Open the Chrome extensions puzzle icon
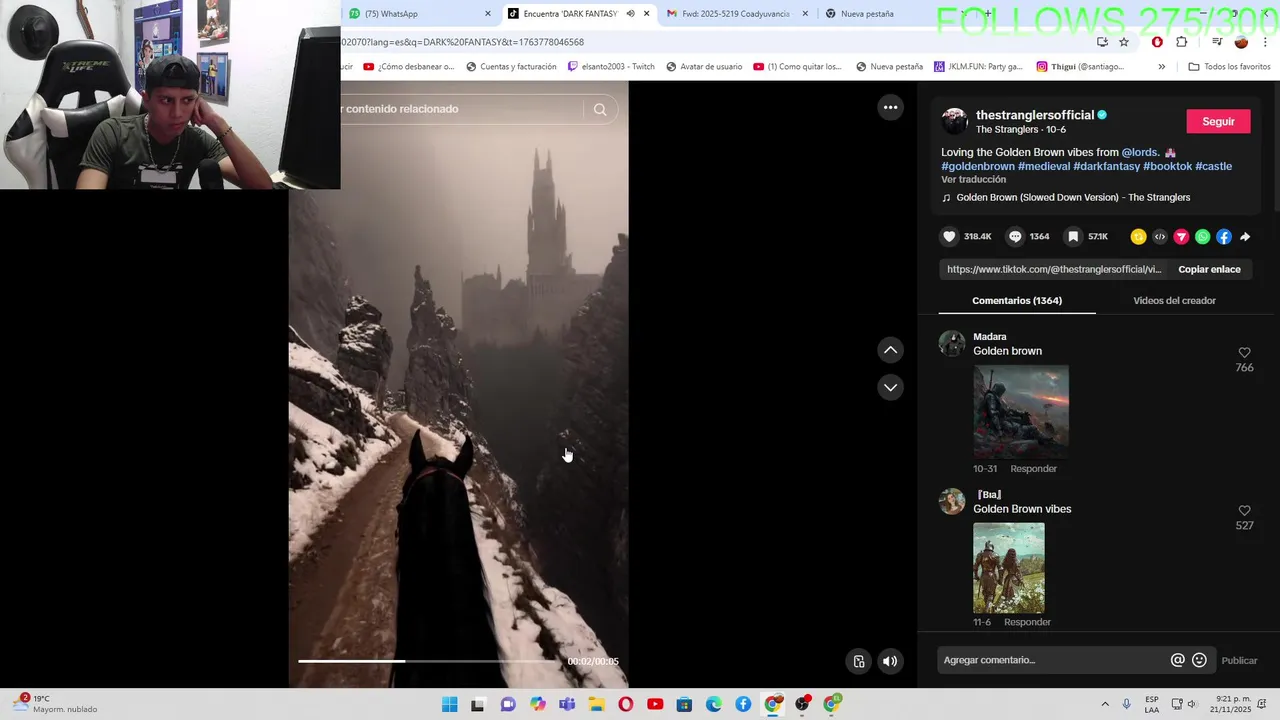The image size is (1280, 720). pyautogui.click(x=1181, y=42)
